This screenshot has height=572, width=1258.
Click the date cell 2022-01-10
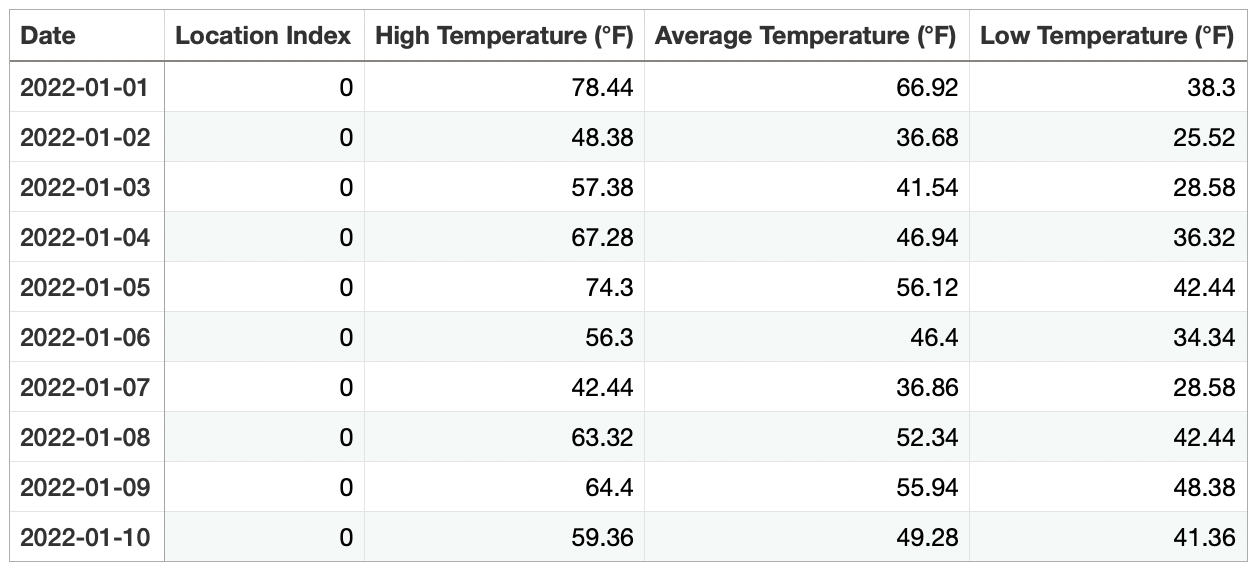click(85, 538)
